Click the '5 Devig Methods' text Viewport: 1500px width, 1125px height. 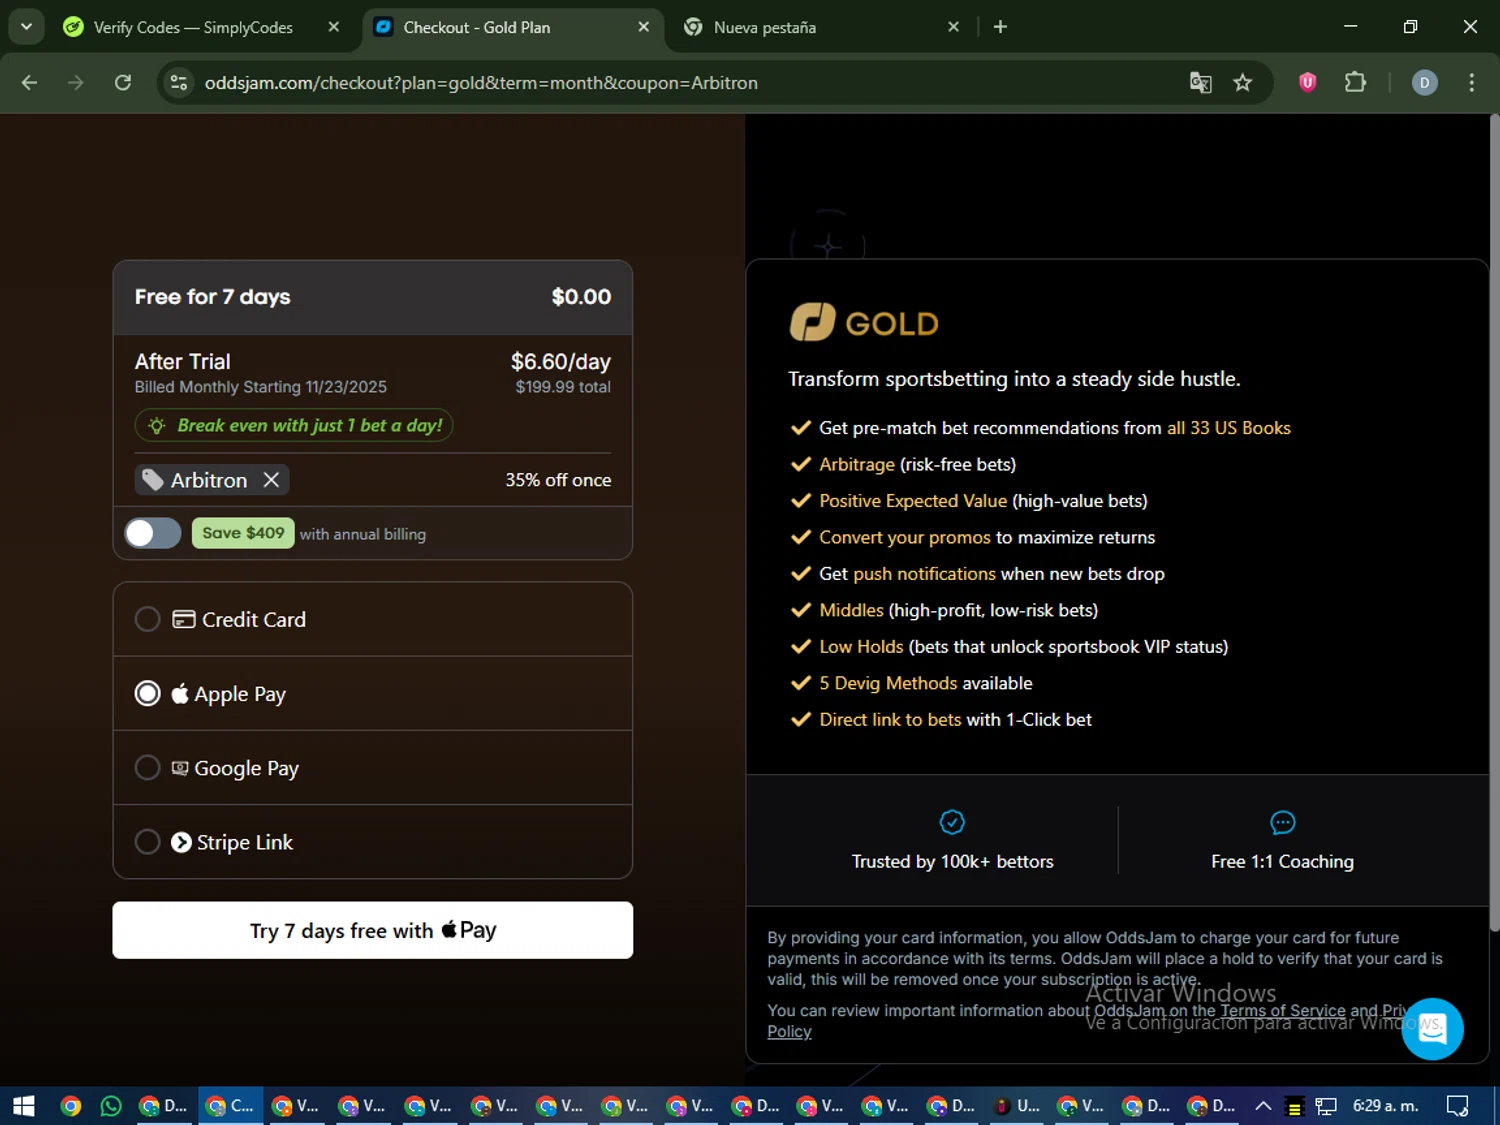[888, 683]
